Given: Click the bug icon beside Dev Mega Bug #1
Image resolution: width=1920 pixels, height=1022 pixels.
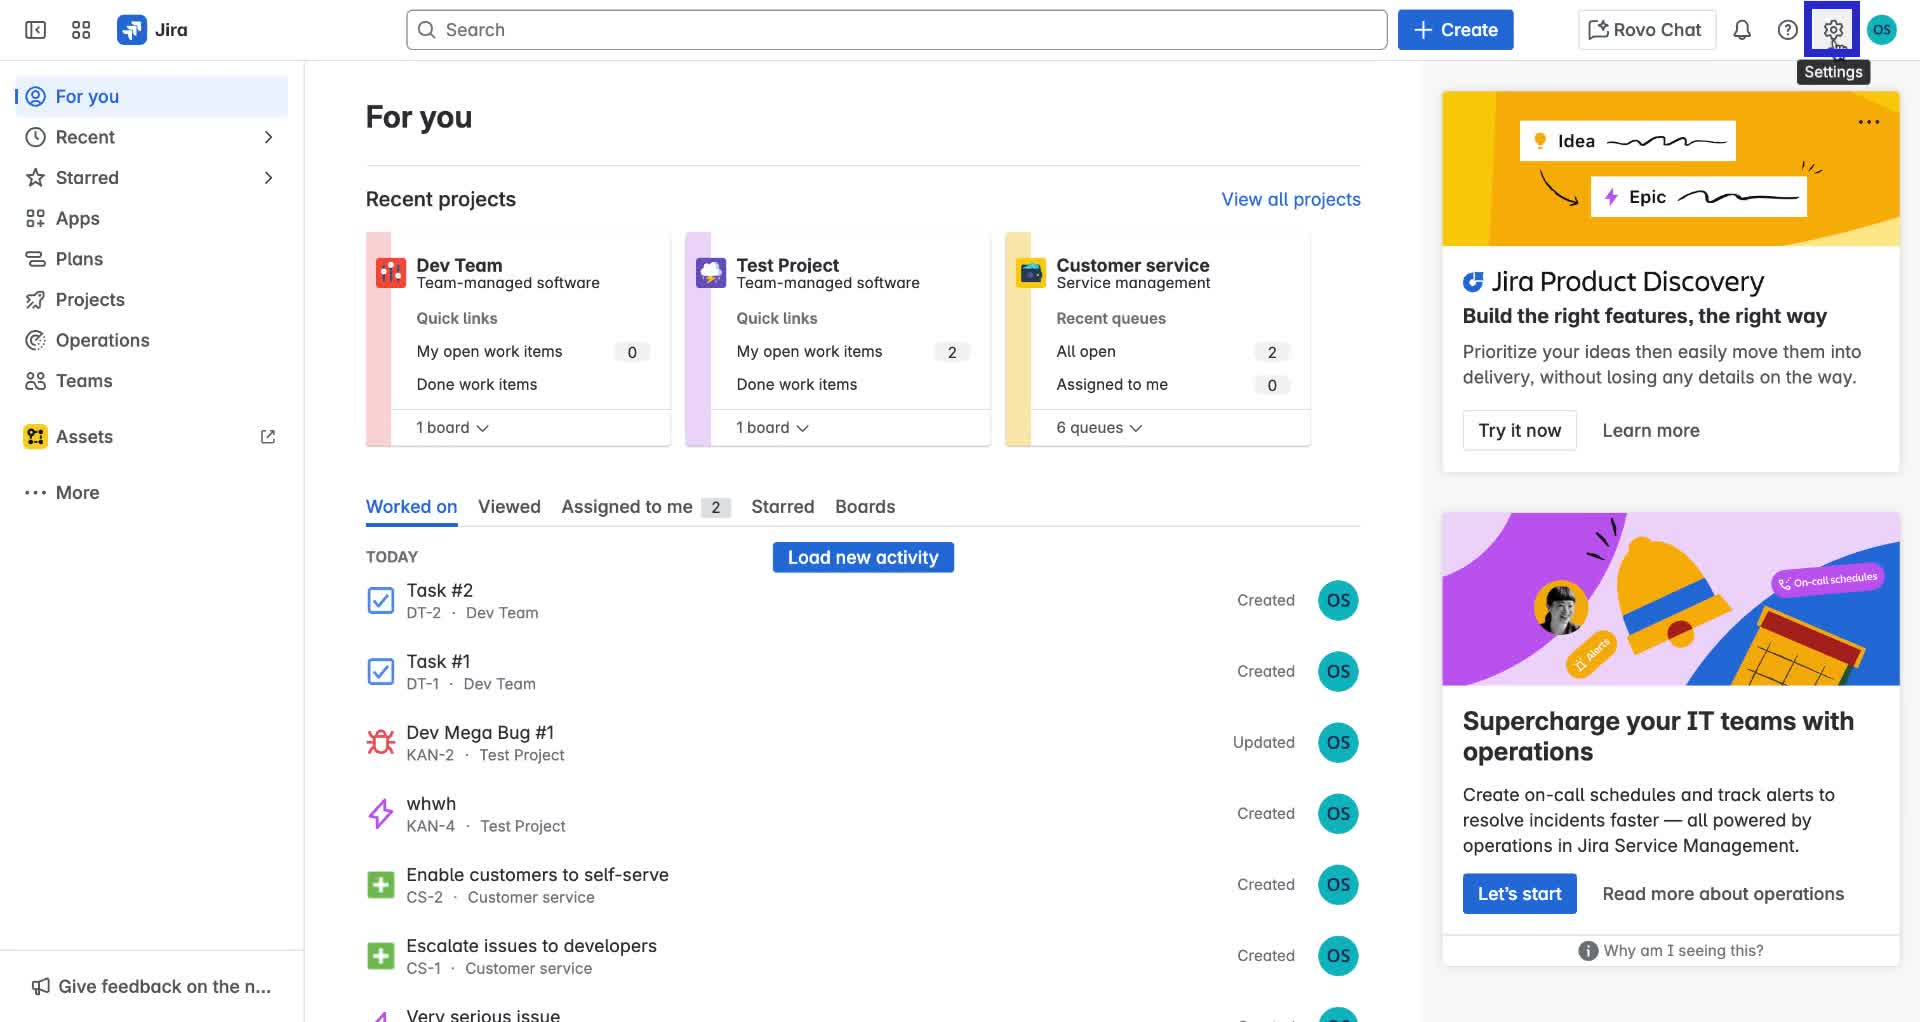Looking at the screenshot, I should point(381,741).
